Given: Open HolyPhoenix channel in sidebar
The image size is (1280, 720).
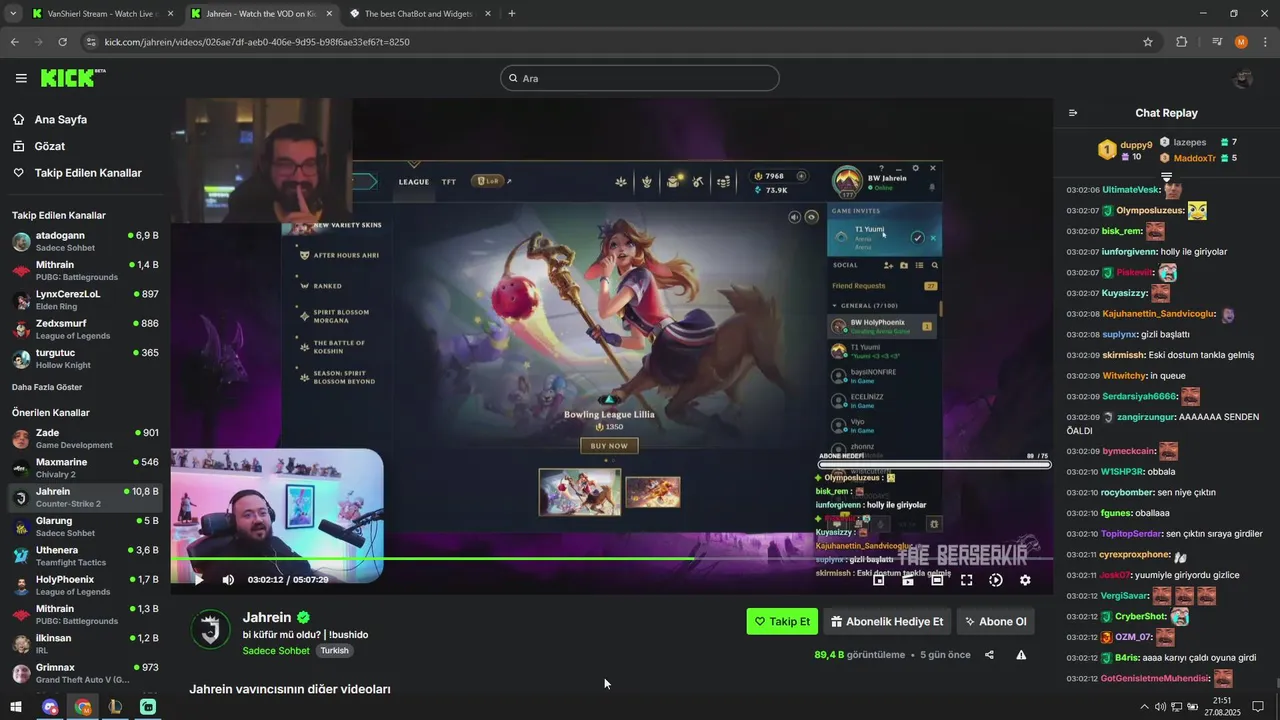Looking at the screenshot, I should pyautogui.click(x=85, y=585).
